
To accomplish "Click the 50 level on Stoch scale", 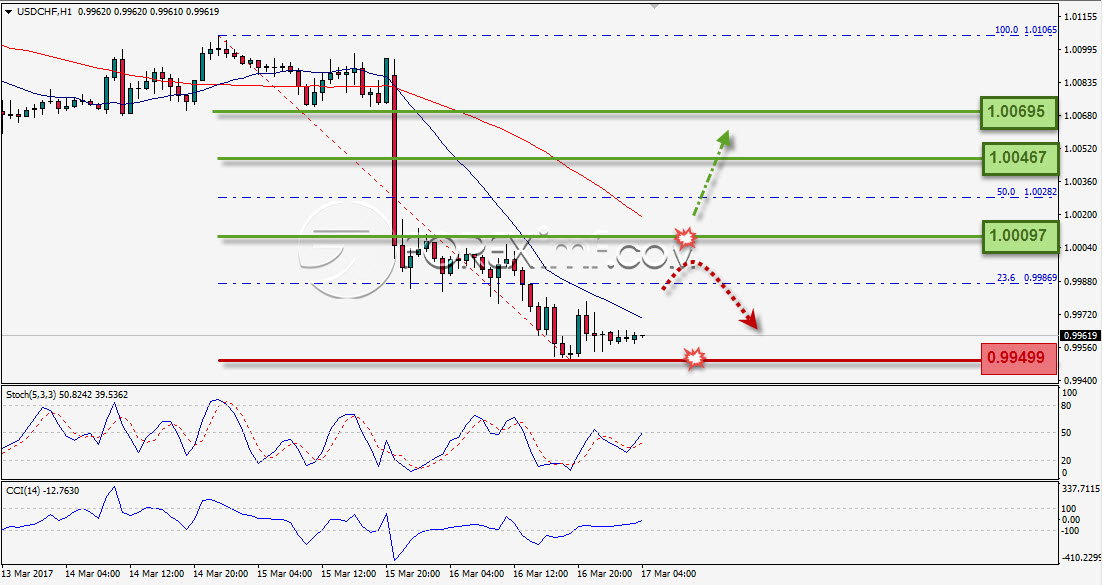I will click(1066, 433).
